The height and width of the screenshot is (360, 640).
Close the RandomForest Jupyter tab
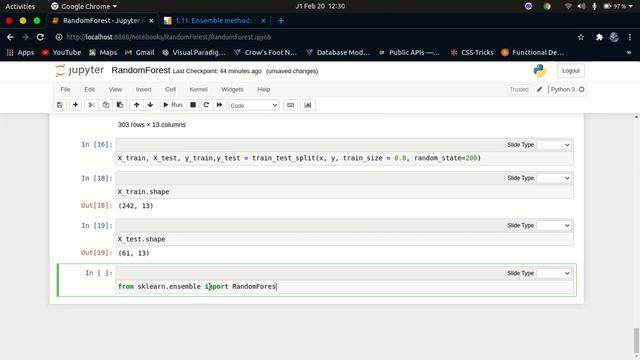pyautogui.click(x=151, y=20)
